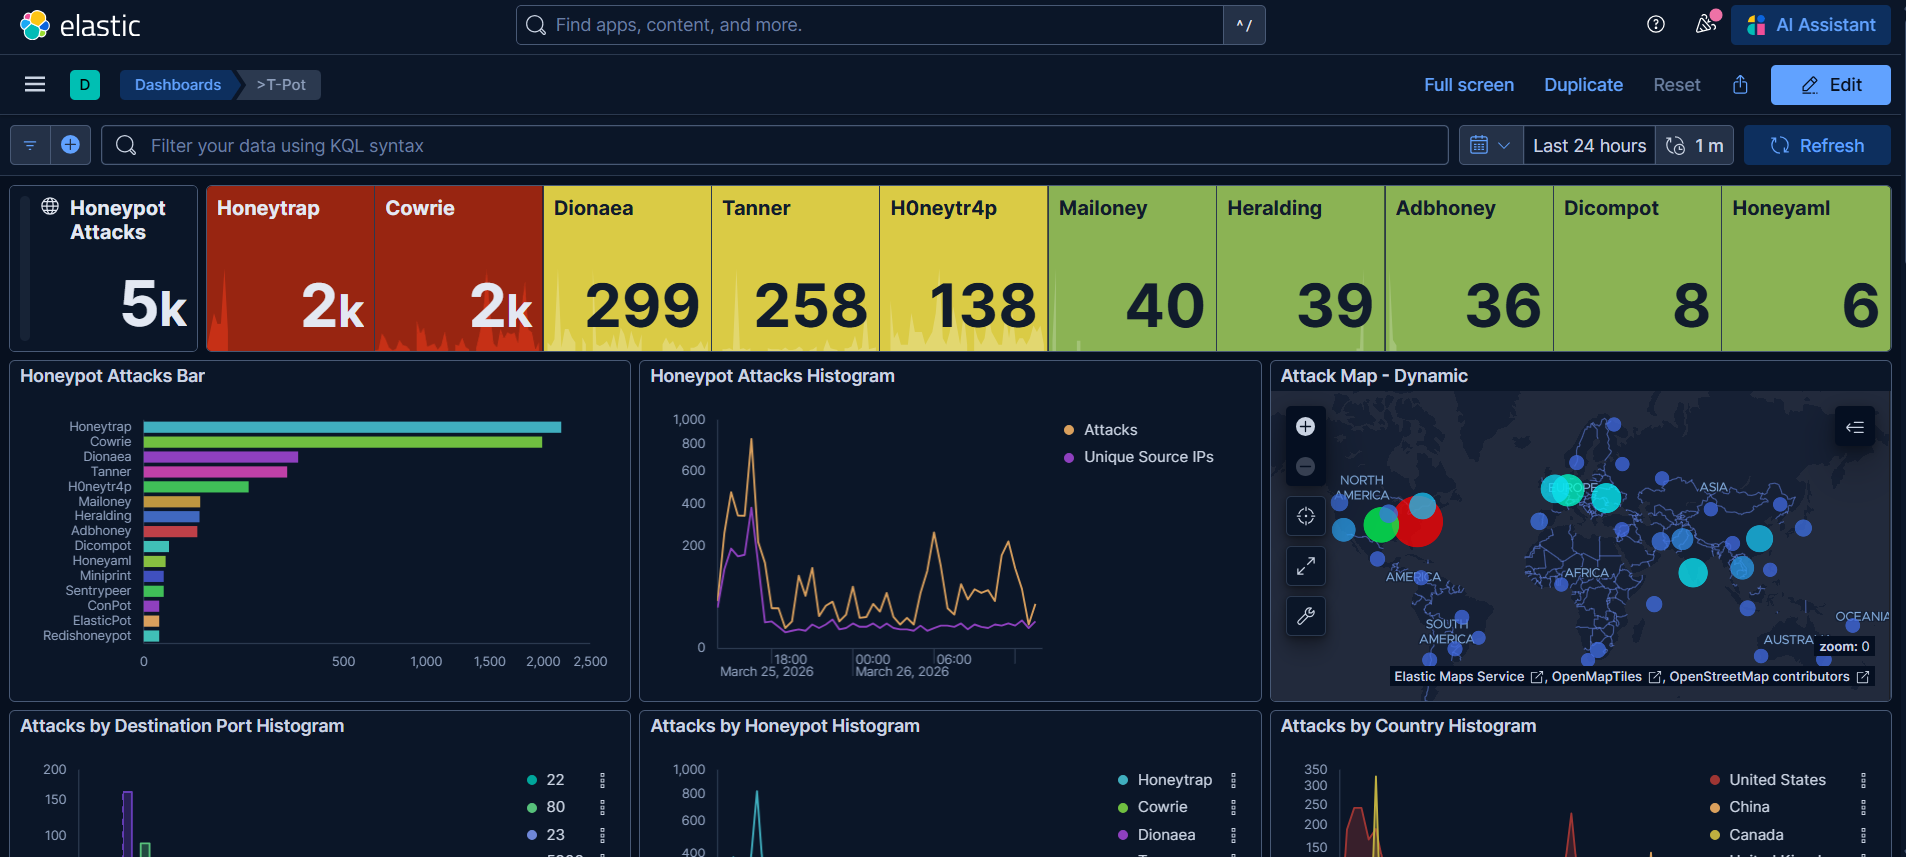Open the D space selector avatar
Viewport: 1906px width, 857px height.
85,85
